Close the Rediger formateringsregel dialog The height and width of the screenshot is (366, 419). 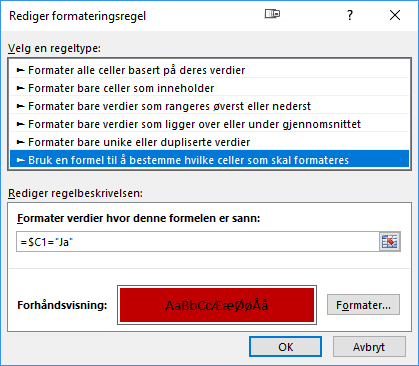click(395, 15)
